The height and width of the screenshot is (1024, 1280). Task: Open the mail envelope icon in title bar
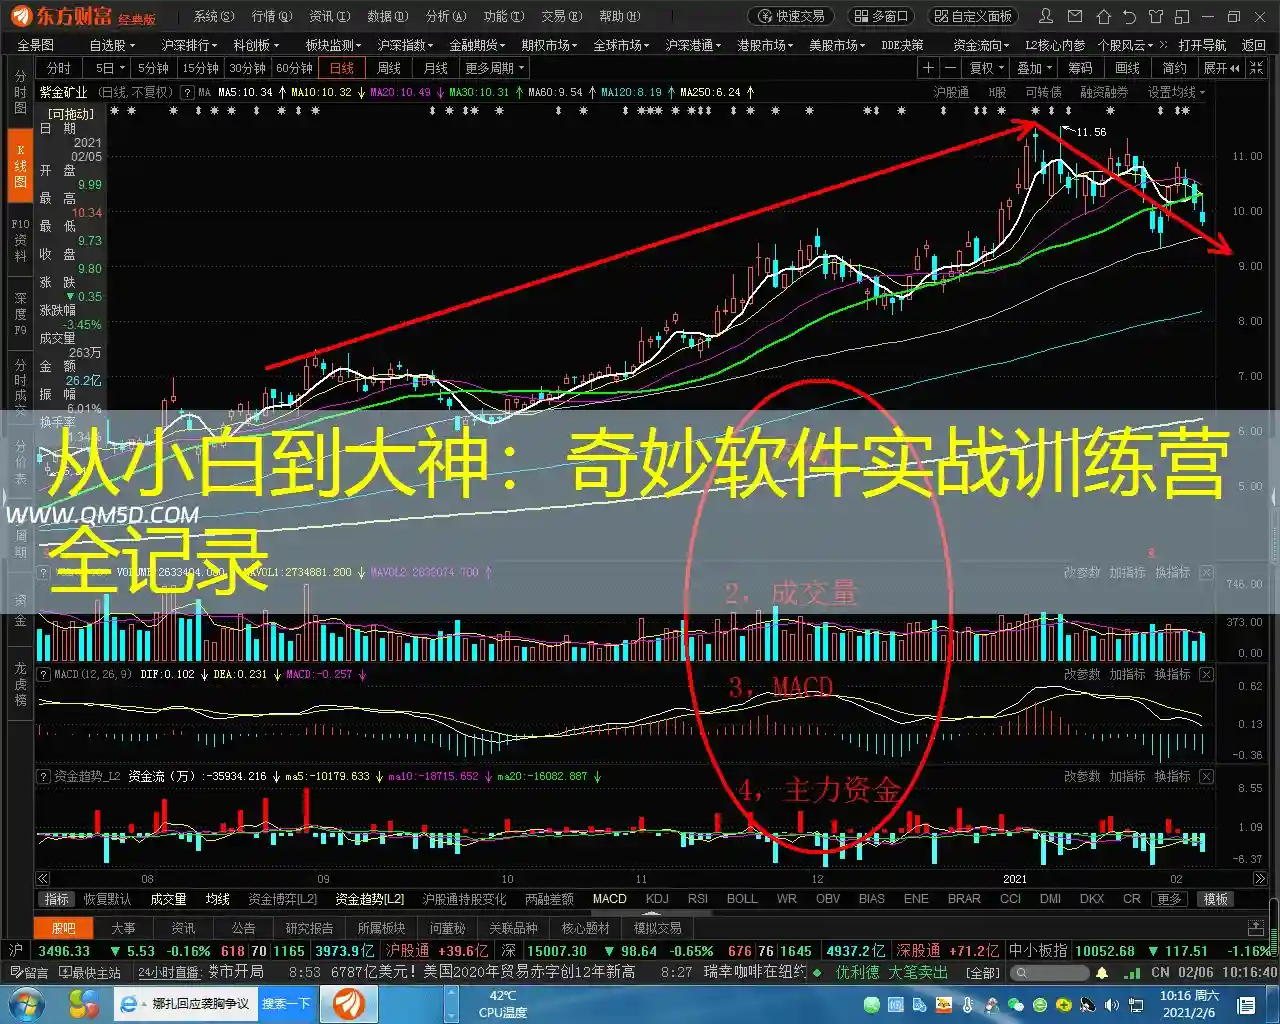(1075, 16)
